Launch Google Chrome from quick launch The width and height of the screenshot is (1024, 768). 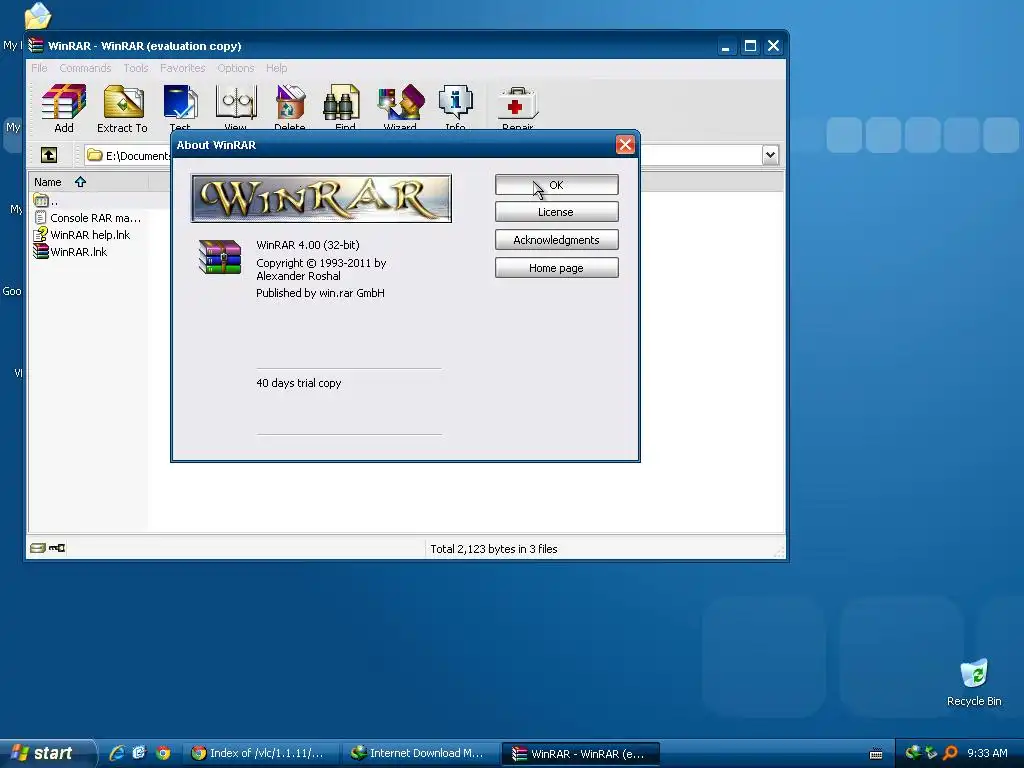(163, 753)
